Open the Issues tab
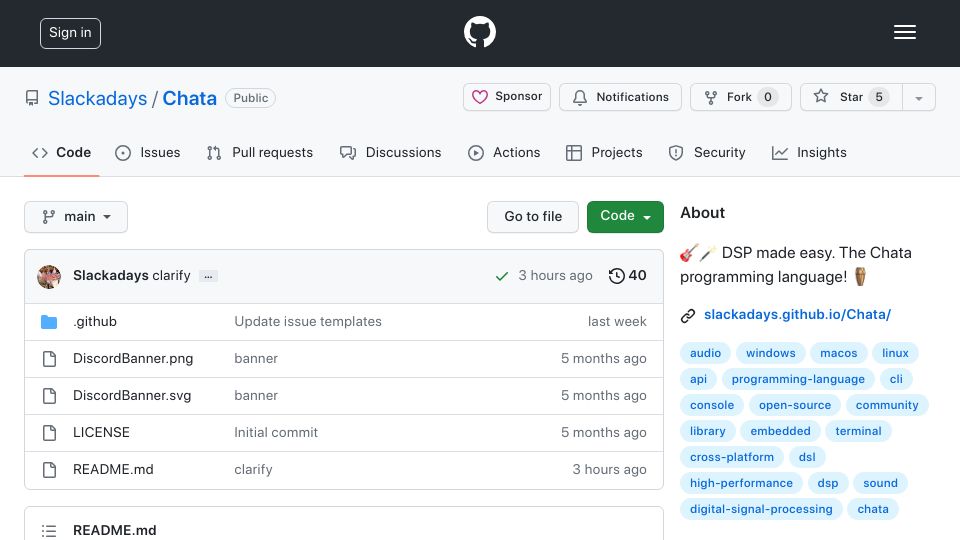960x540 pixels. click(x=148, y=152)
